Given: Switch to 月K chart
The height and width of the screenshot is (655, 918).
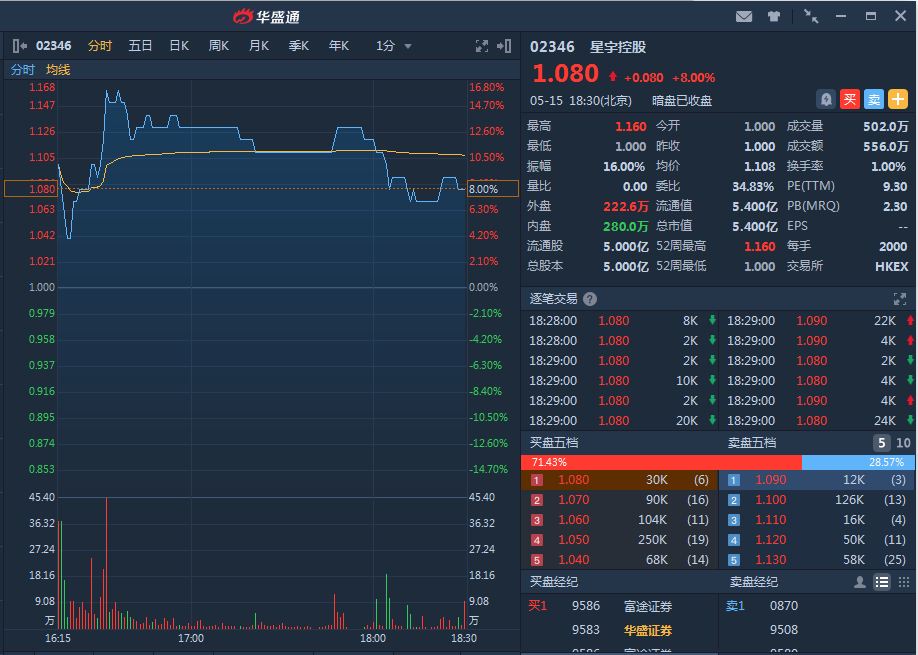Looking at the screenshot, I should click(259, 46).
